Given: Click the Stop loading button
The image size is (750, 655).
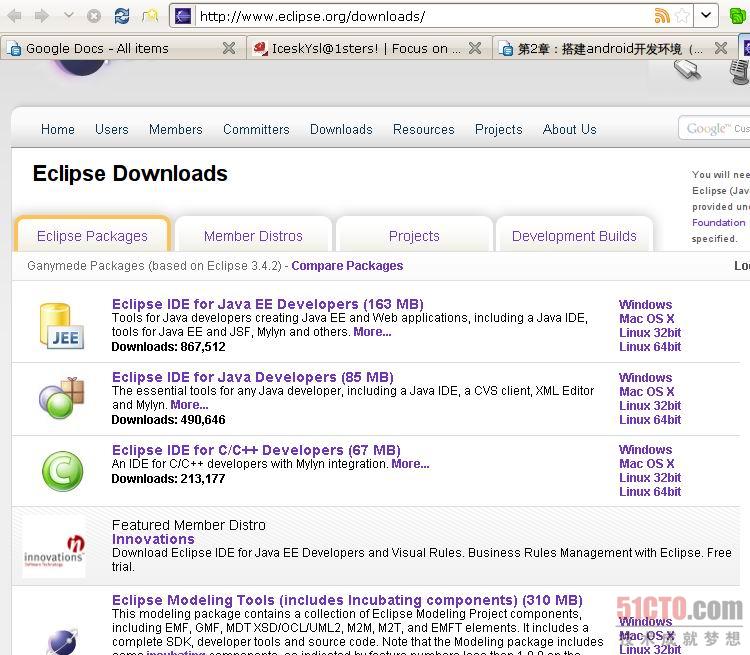Looking at the screenshot, I should point(94,16).
